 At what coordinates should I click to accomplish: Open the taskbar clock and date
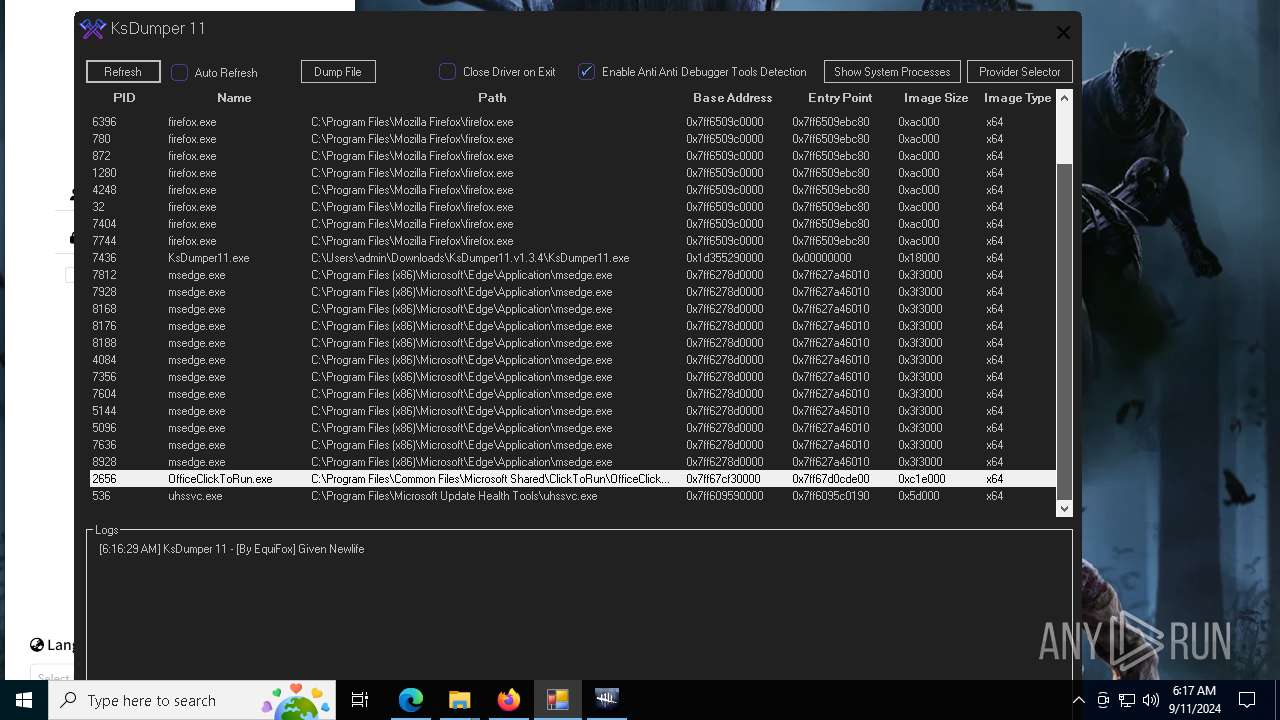click(x=1194, y=700)
